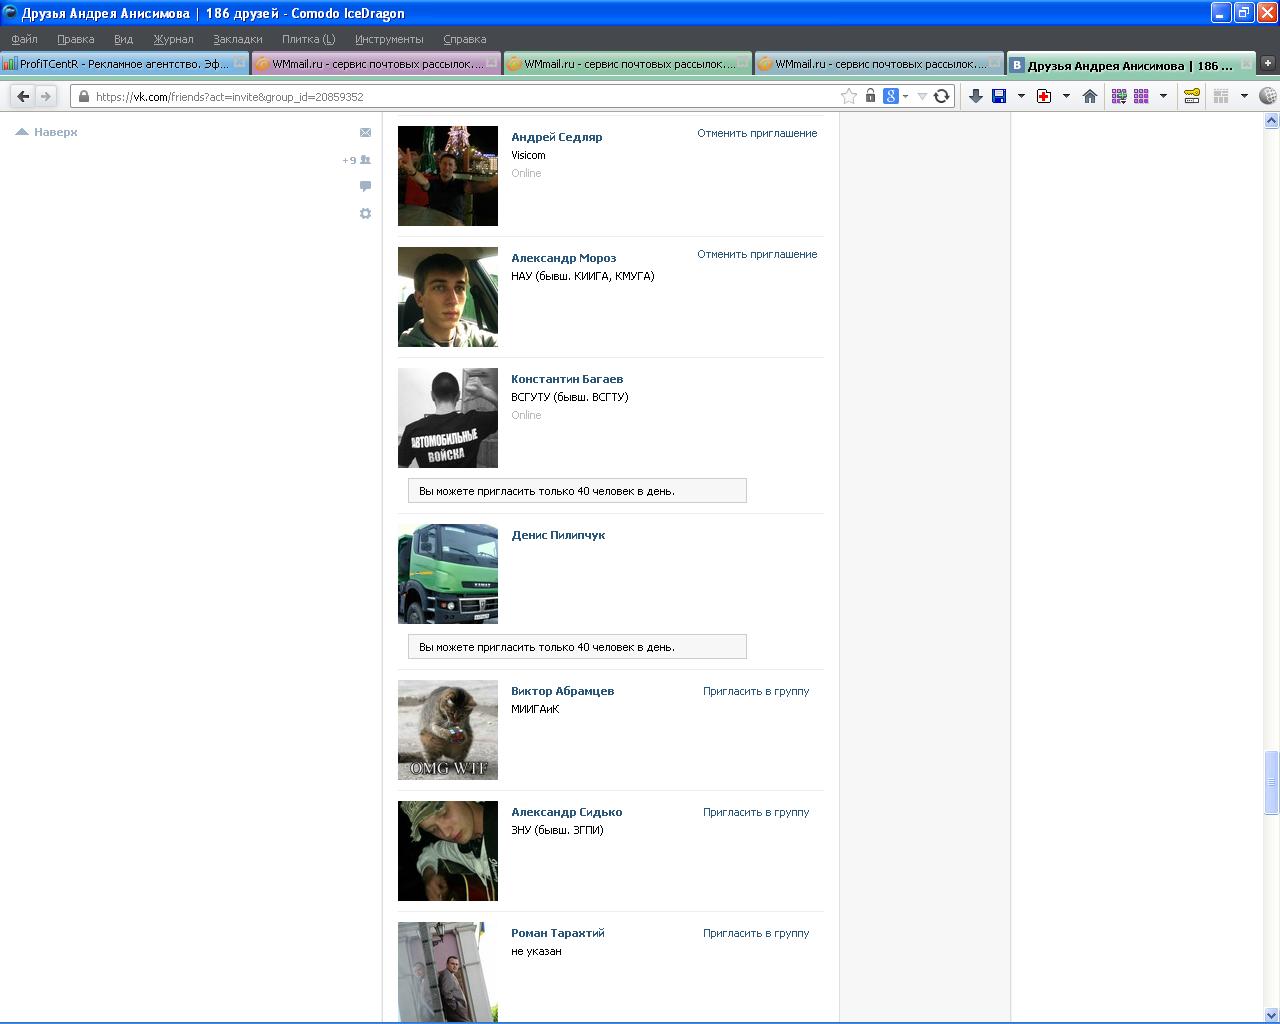The width and height of the screenshot is (1280, 1024).
Task: Go back to the previous page
Action: pos(23,96)
